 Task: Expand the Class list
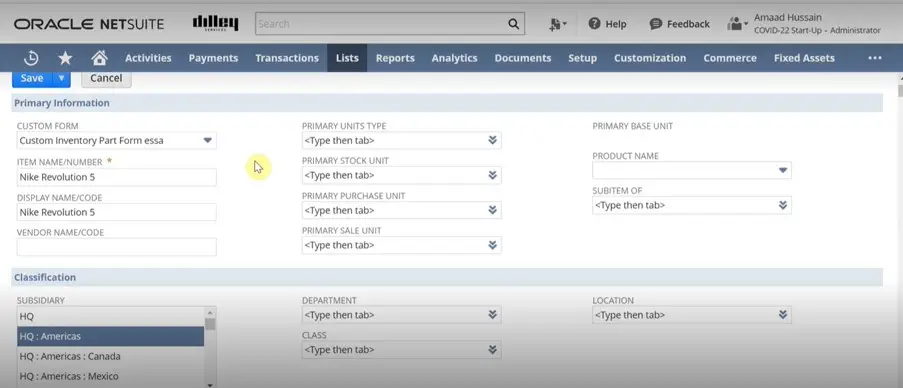[492, 349]
